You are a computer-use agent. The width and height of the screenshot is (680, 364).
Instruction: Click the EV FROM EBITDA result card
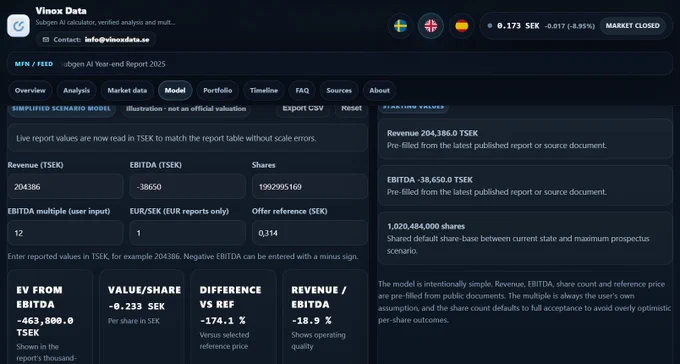pyautogui.click(x=50, y=317)
